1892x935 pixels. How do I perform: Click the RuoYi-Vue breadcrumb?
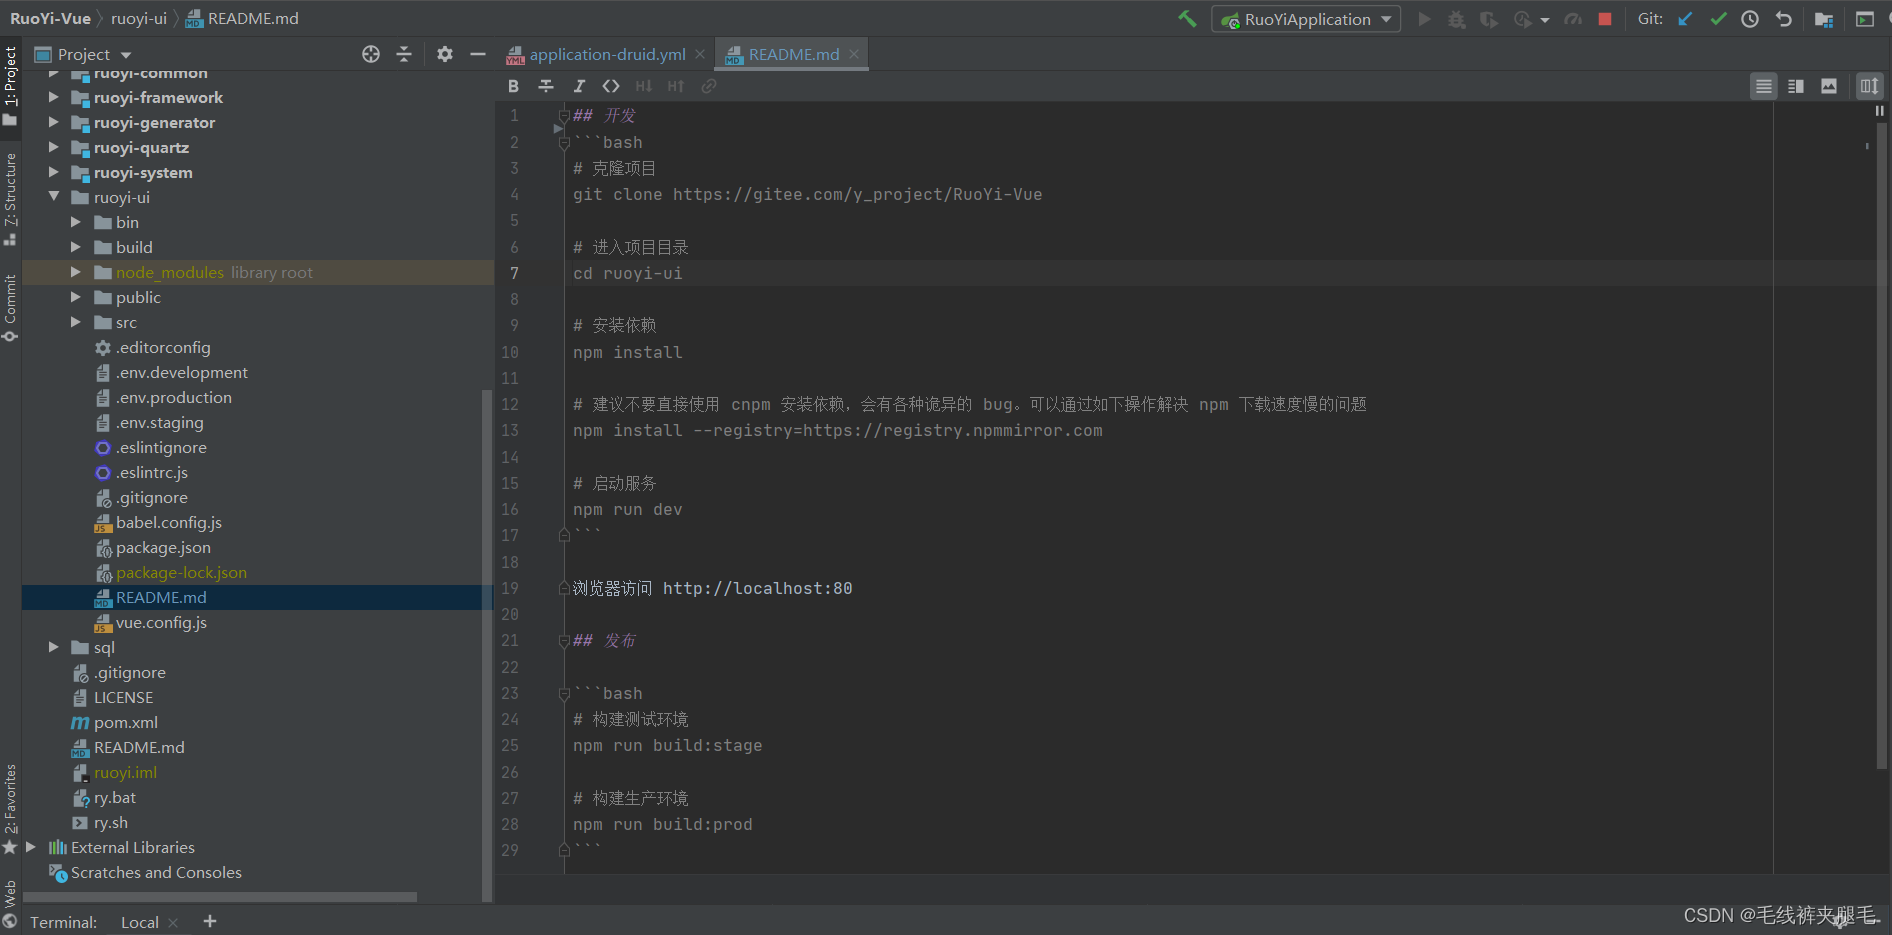(x=50, y=18)
